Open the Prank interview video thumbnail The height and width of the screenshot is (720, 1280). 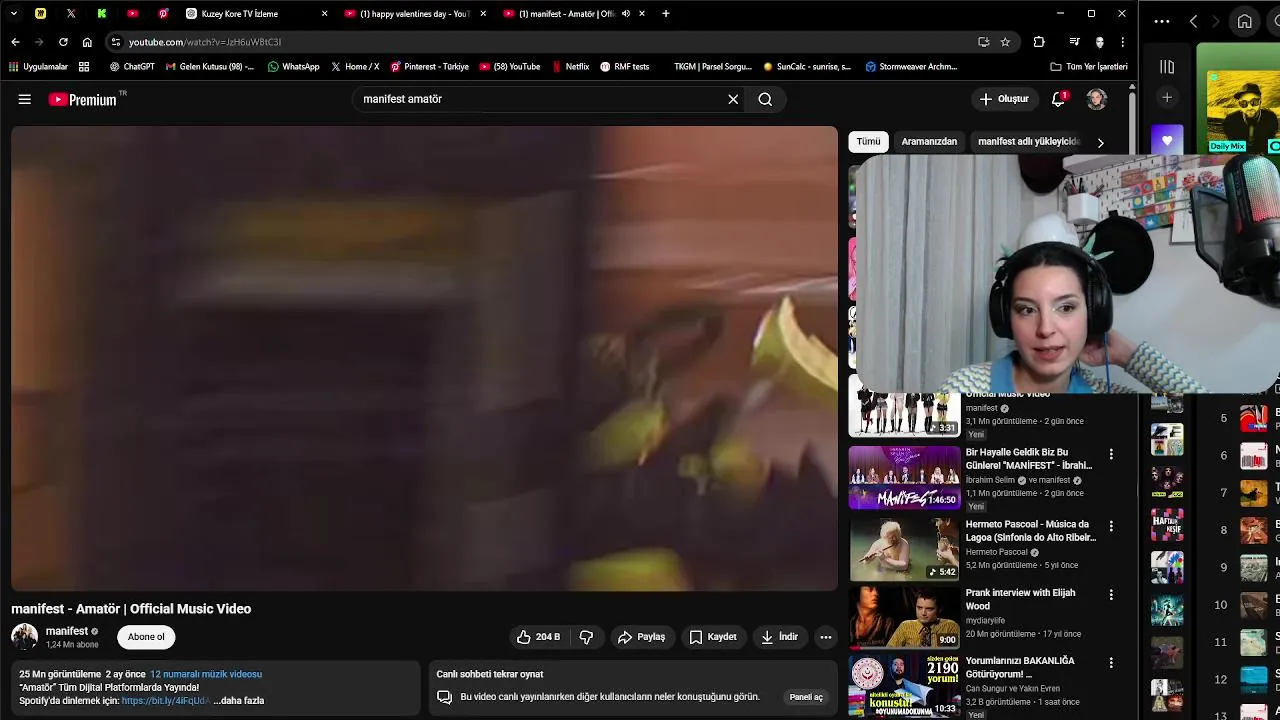tap(904, 617)
